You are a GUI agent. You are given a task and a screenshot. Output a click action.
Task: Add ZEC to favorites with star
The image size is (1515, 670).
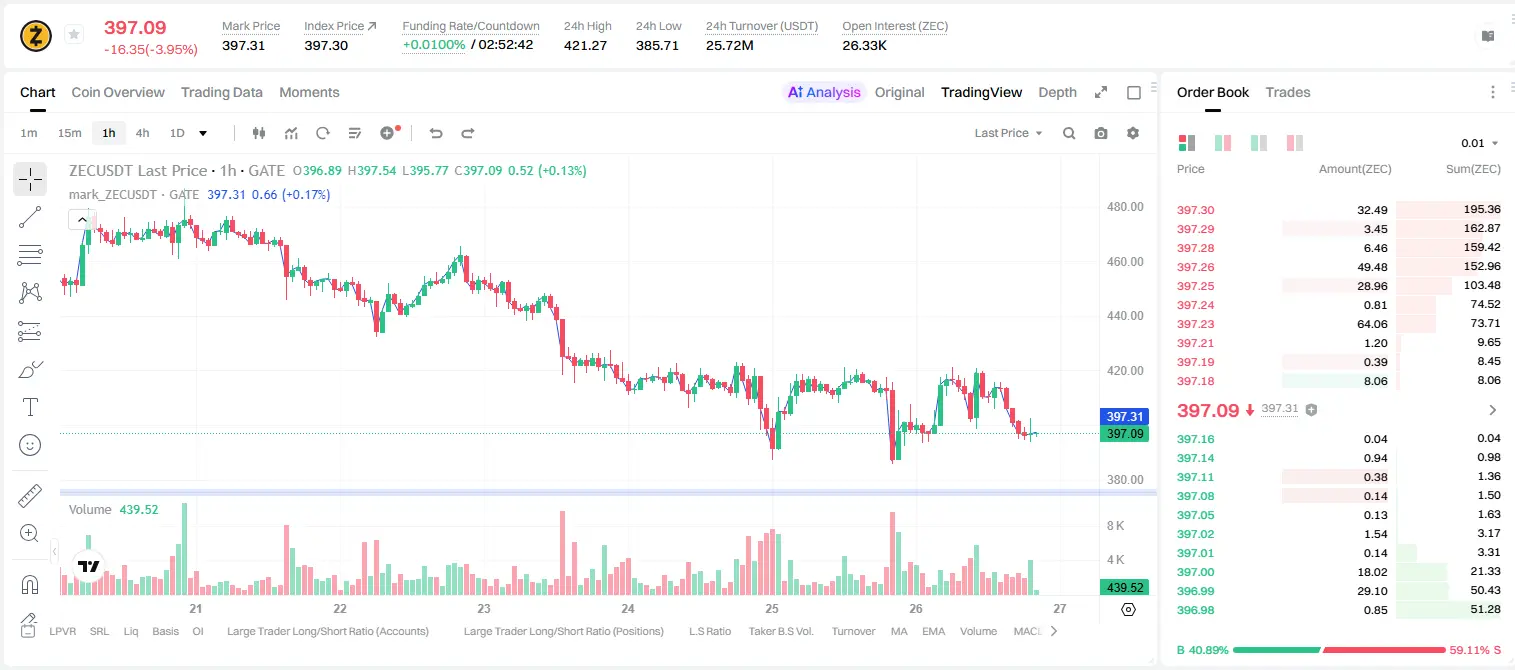(74, 35)
